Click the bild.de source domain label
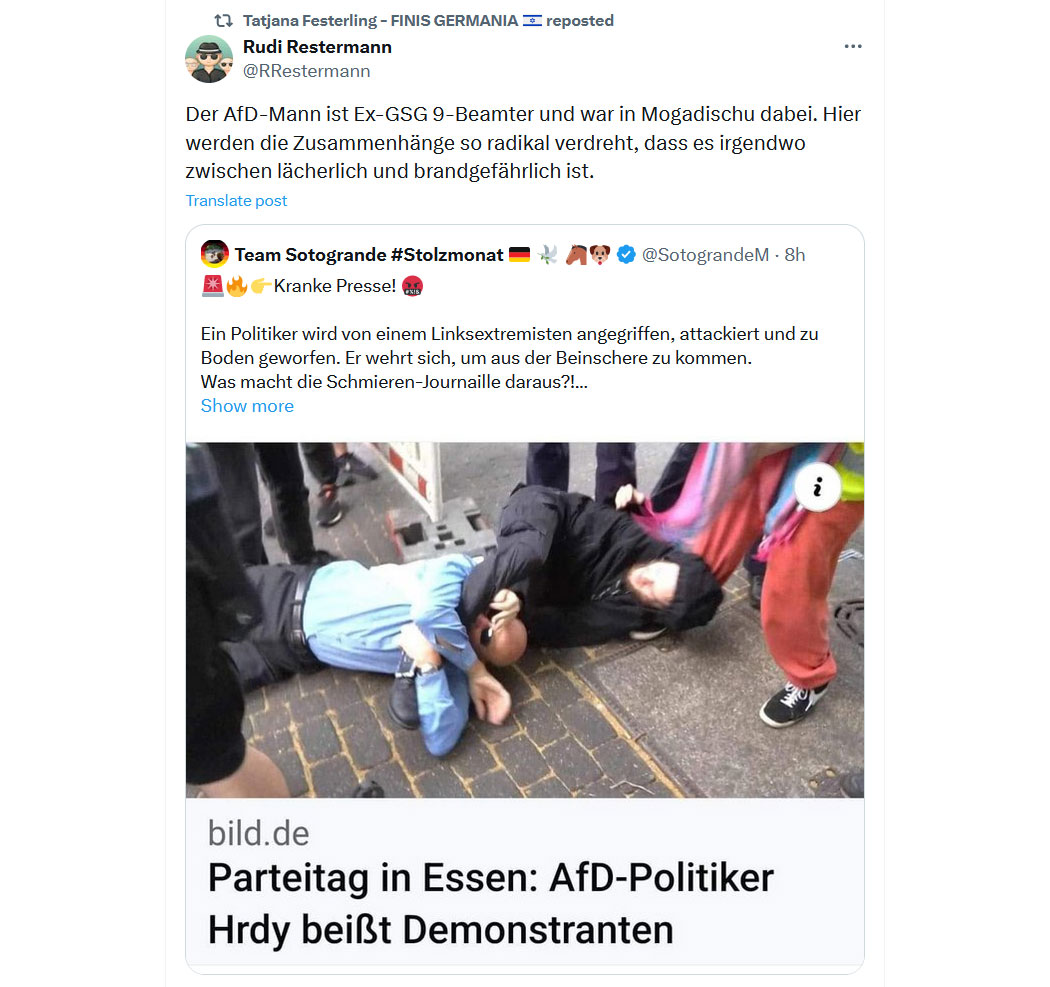Viewport: 1050px width, 987px height. click(258, 834)
